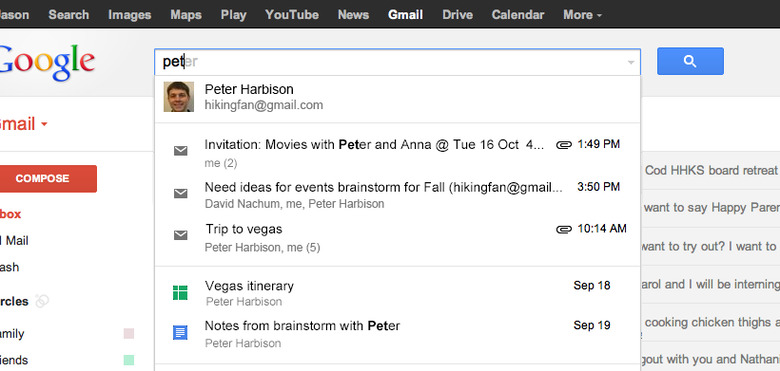Open the Notes from brainstorm document icon

[180, 333]
